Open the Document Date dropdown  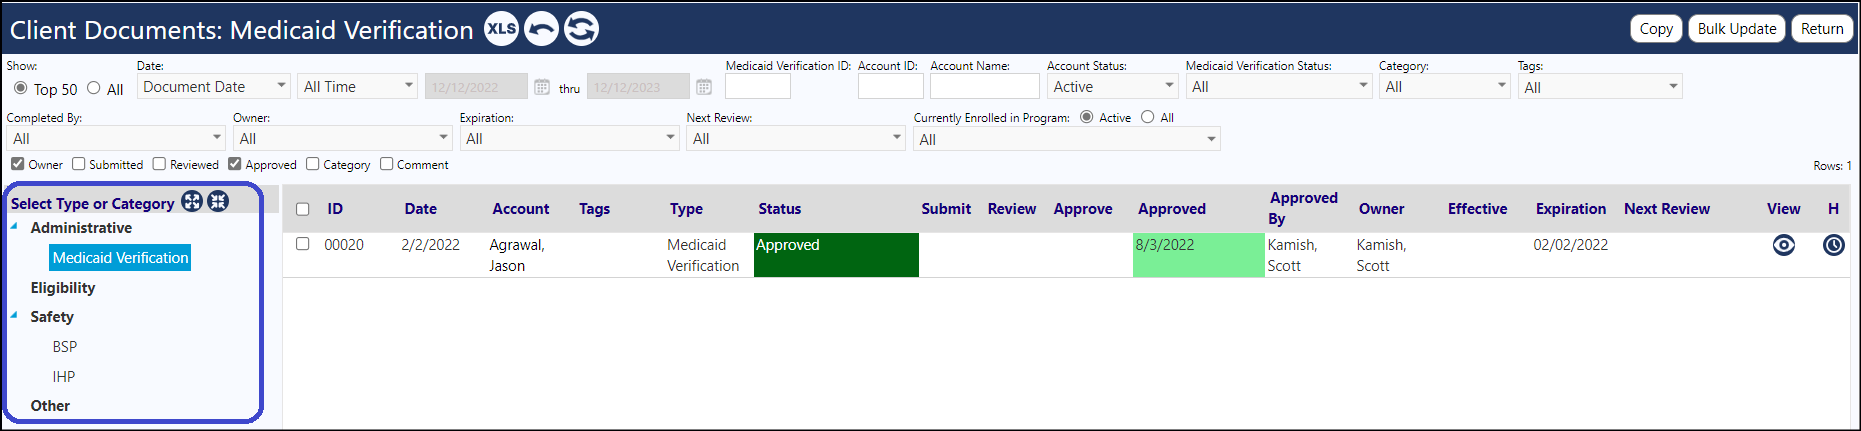coord(214,87)
